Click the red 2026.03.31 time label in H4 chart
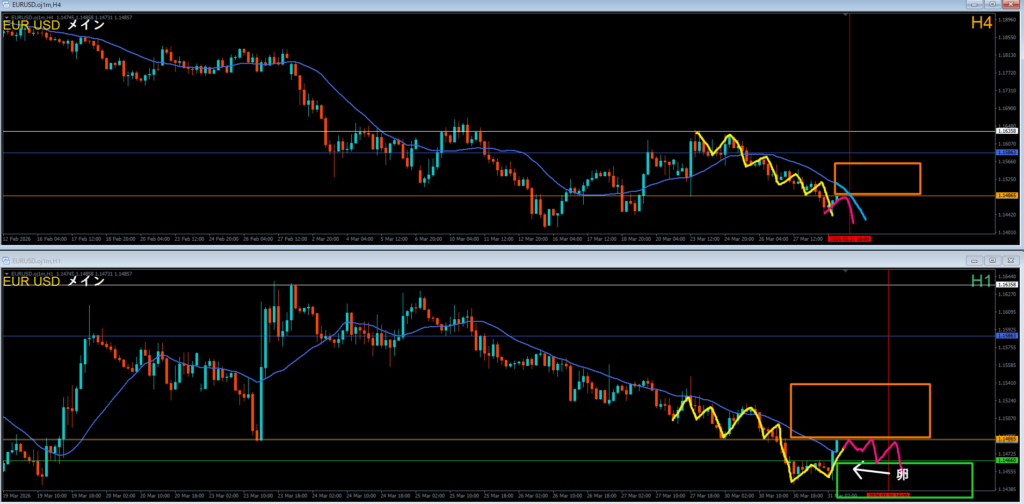This screenshot has width=1024, height=504. click(x=850, y=238)
